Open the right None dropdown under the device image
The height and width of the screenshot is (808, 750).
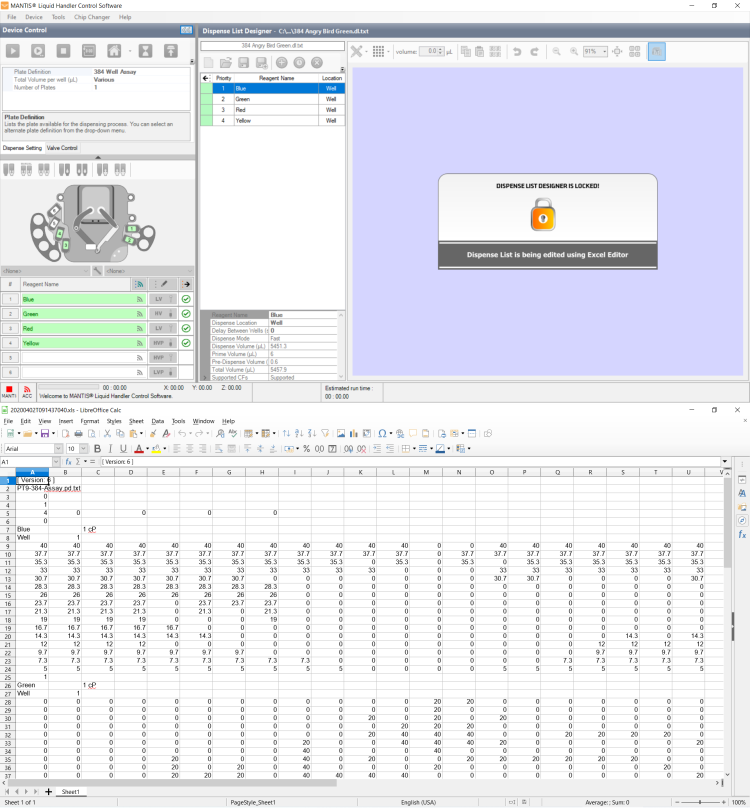point(149,271)
